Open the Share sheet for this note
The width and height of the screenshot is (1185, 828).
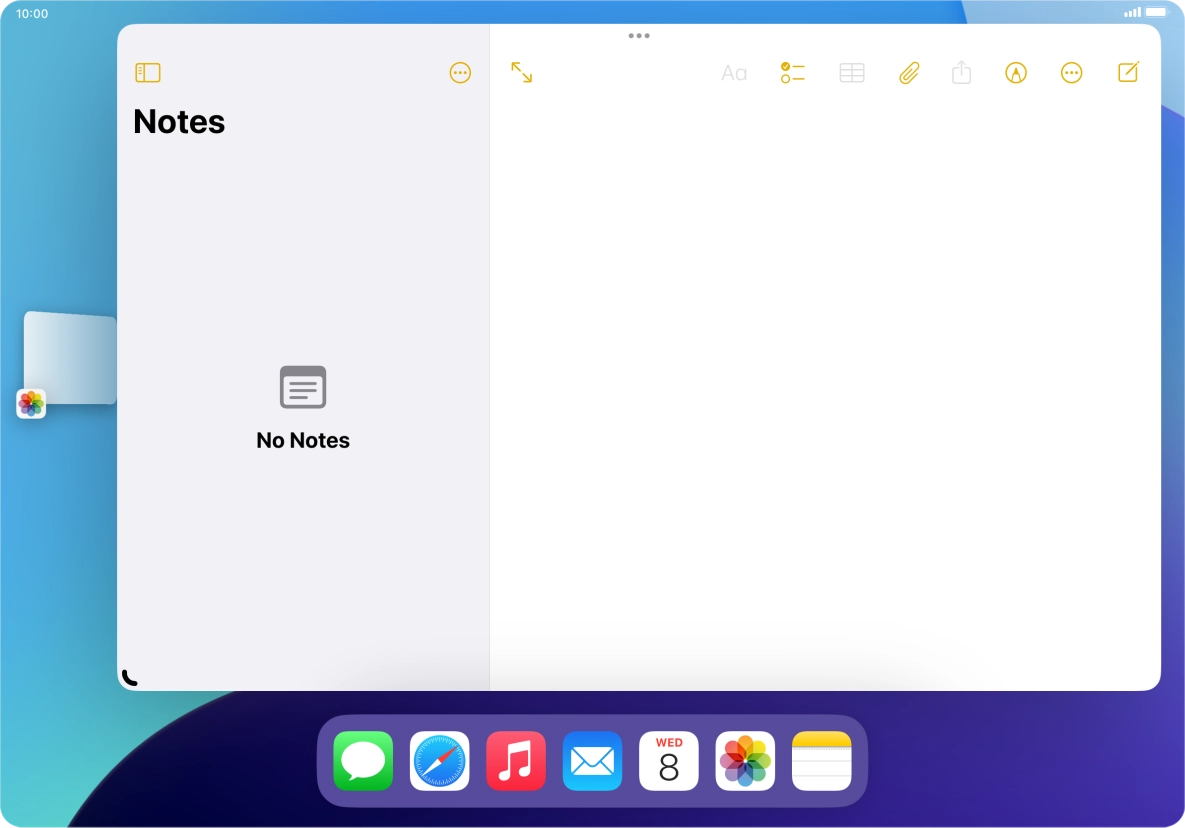point(961,72)
